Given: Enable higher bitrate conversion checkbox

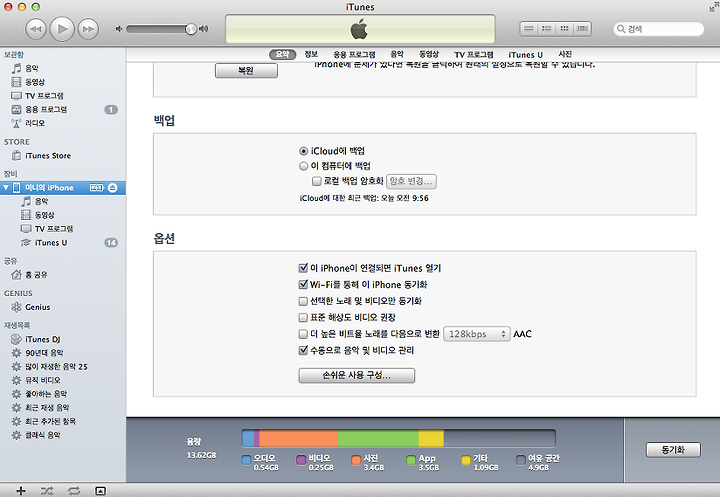Looking at the screenshot, I should (303, 334).
